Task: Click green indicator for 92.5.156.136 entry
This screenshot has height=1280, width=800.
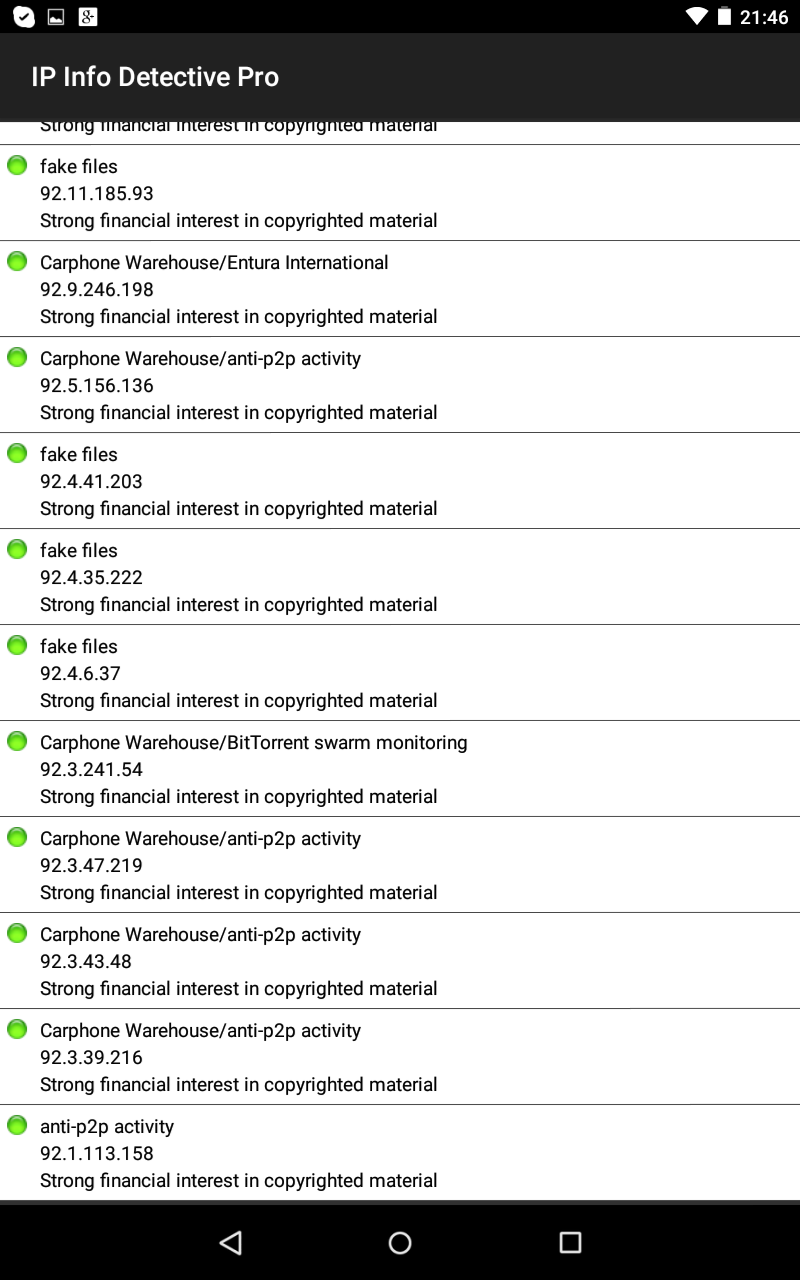Action: point(17,357)
